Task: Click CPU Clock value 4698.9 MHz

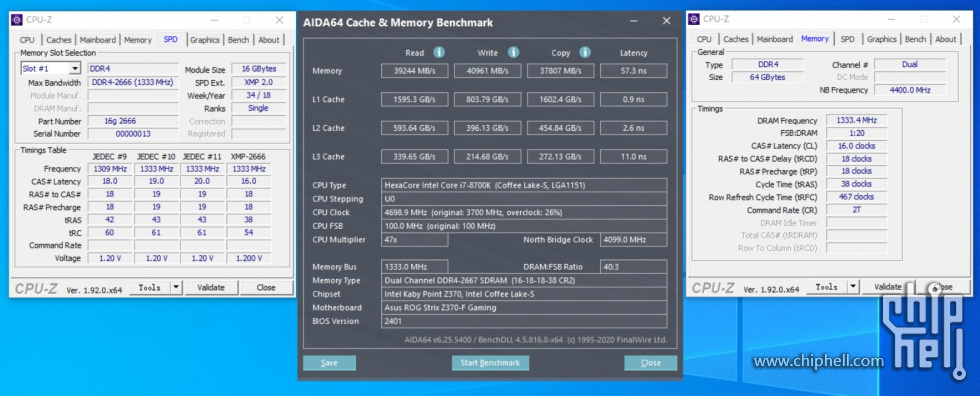Action: (x=524, y=212)
